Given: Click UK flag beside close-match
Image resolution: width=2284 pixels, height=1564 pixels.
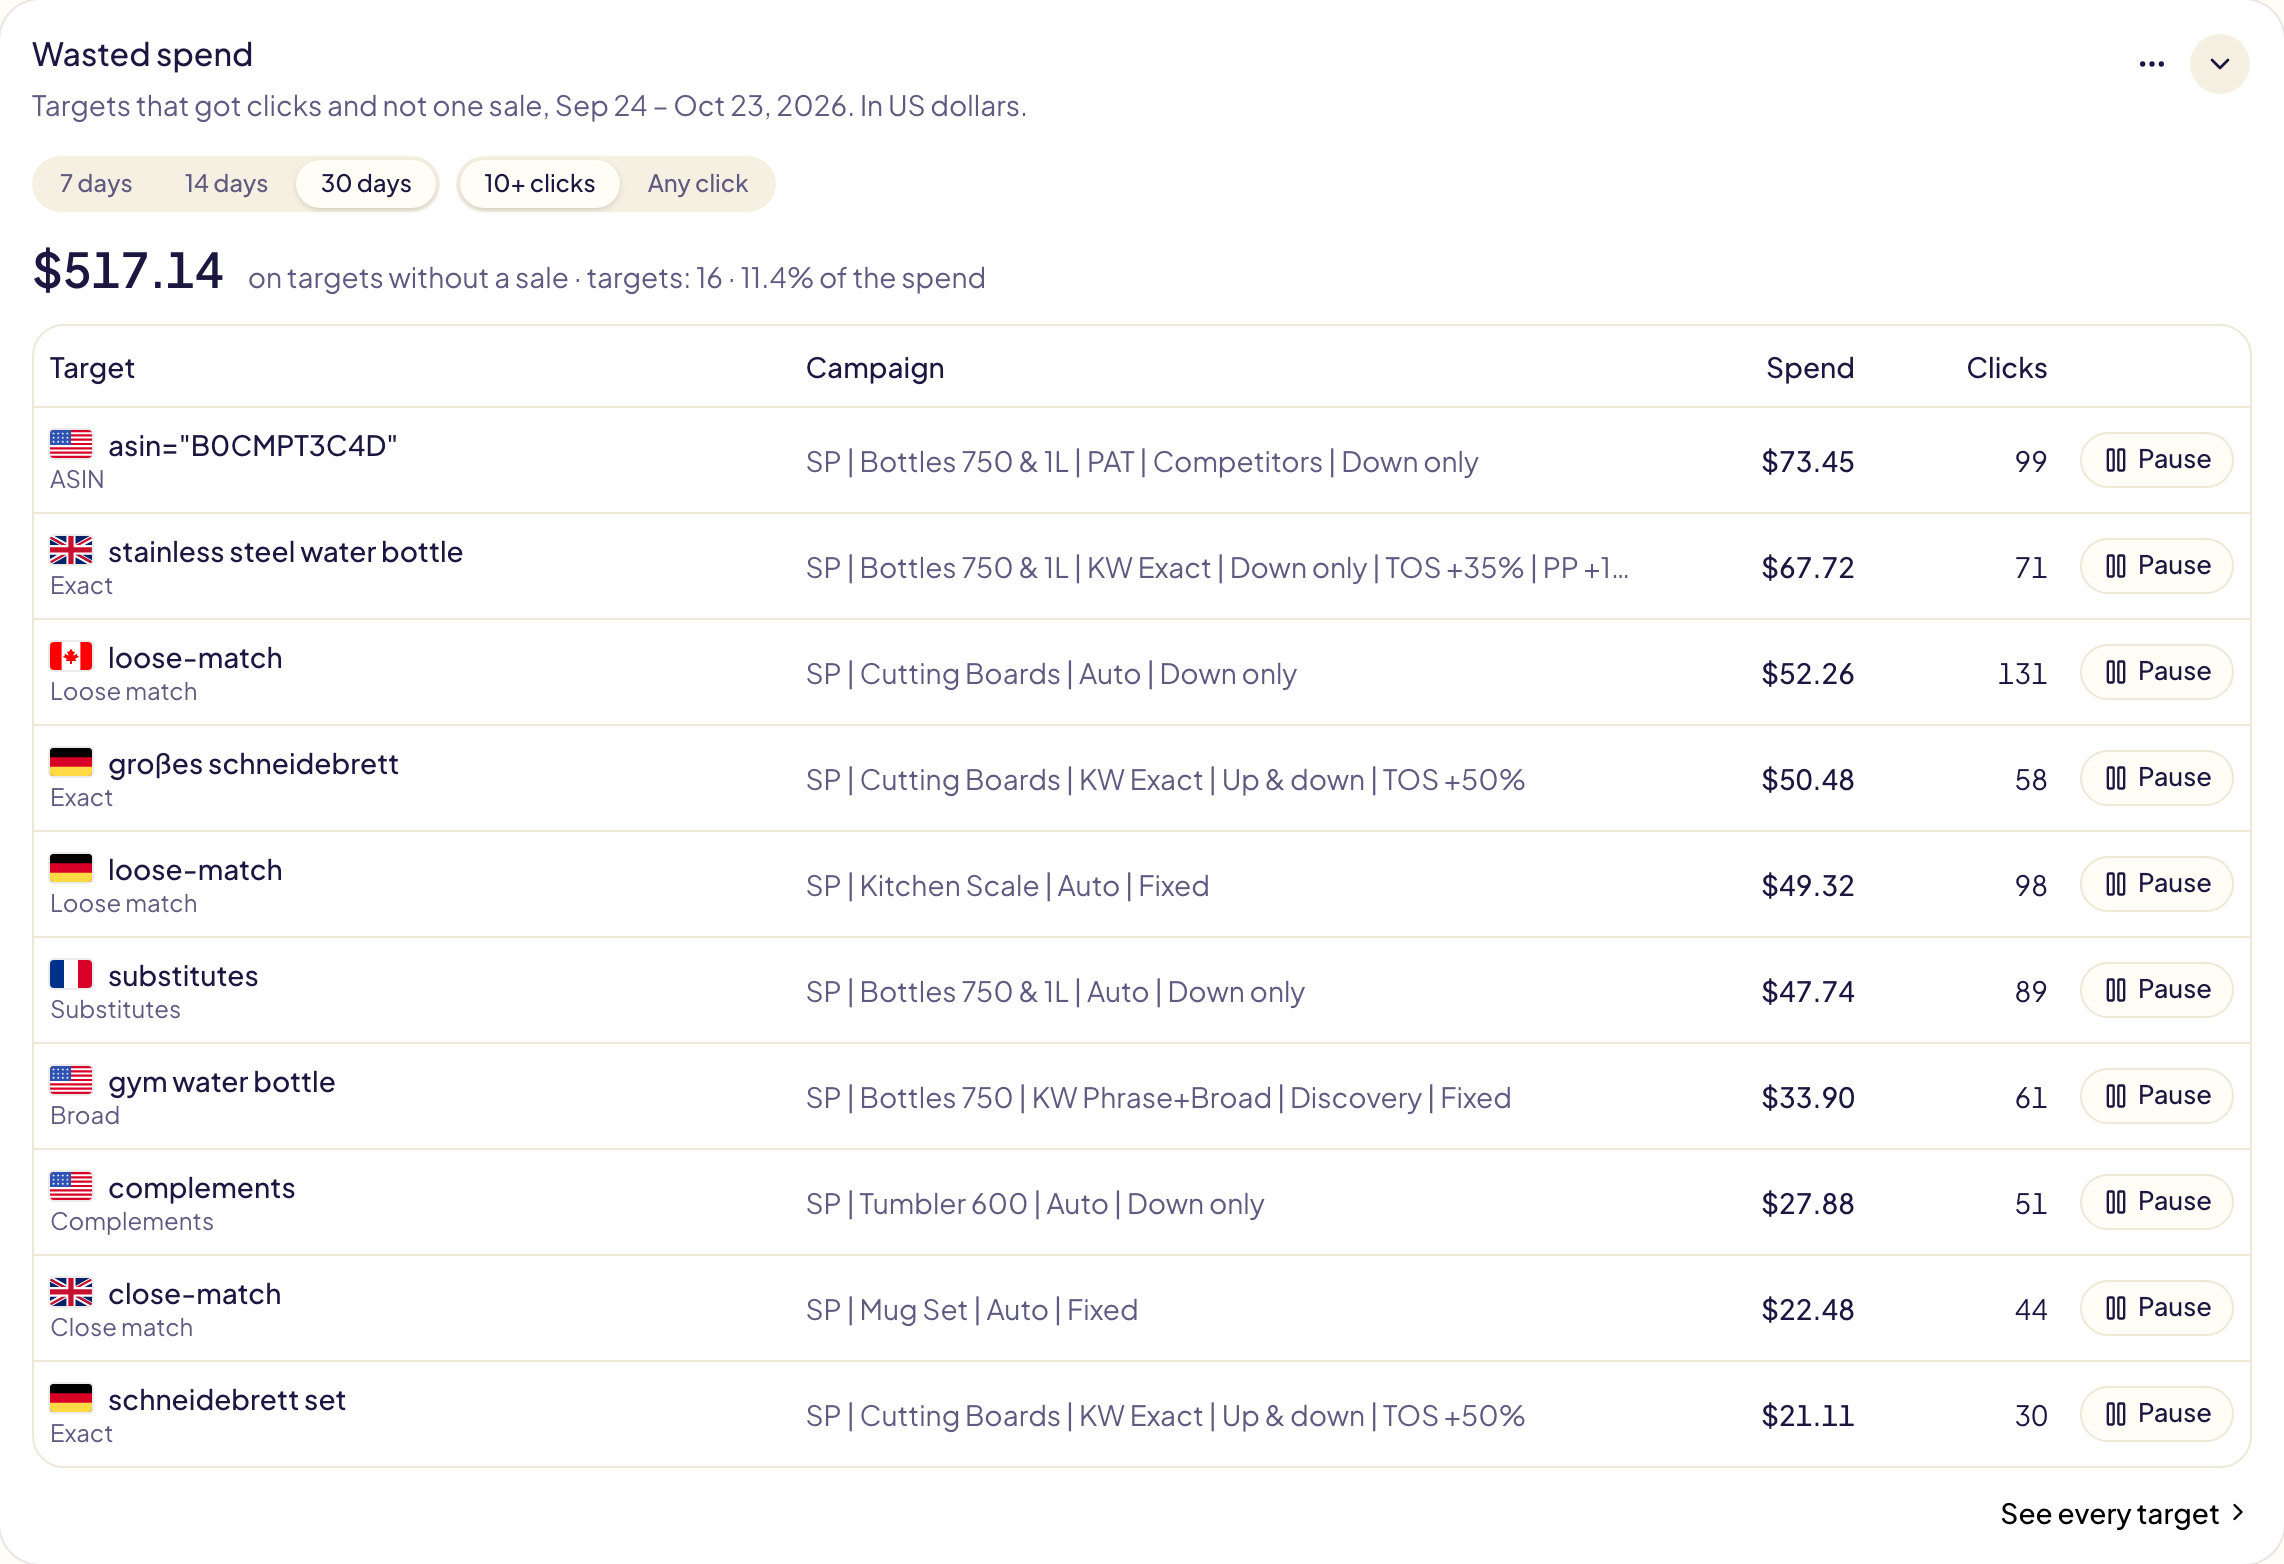Looking at the screenshot, I should point(71,1292).
